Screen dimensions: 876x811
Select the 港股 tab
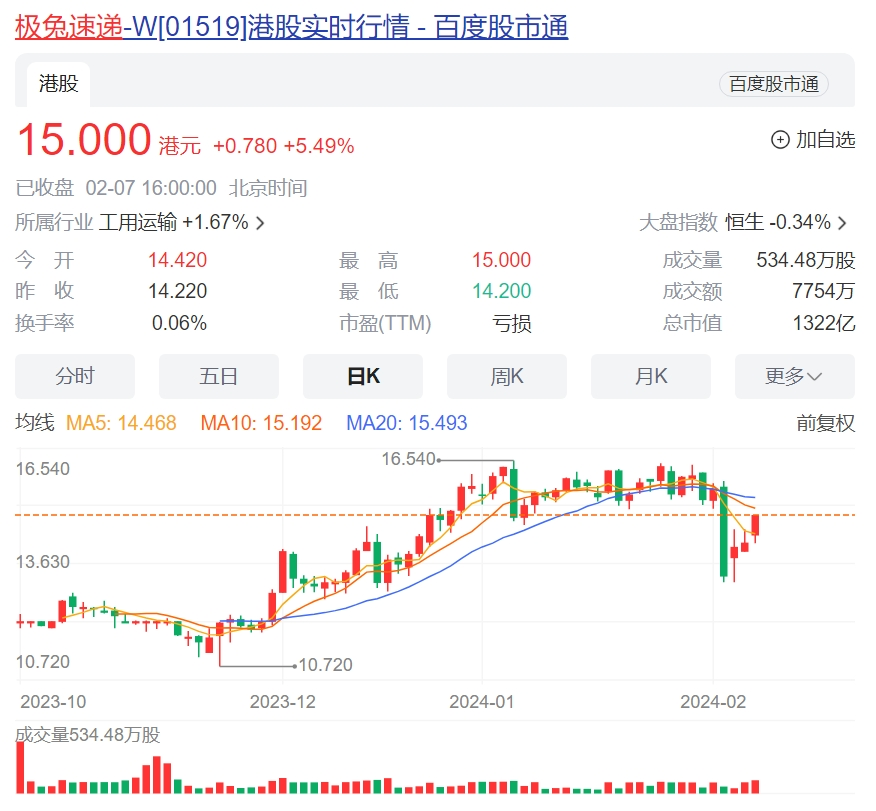click(x=58, y=85)
